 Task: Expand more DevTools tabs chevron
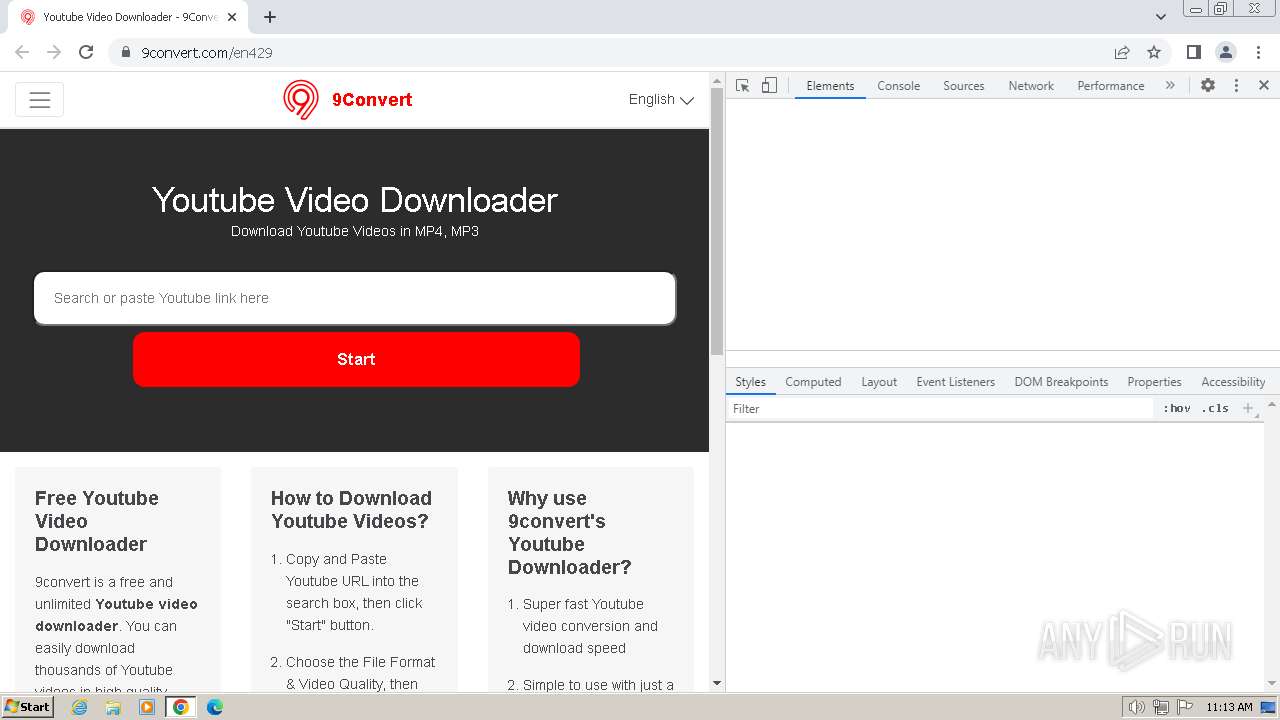click(1170, 86)
